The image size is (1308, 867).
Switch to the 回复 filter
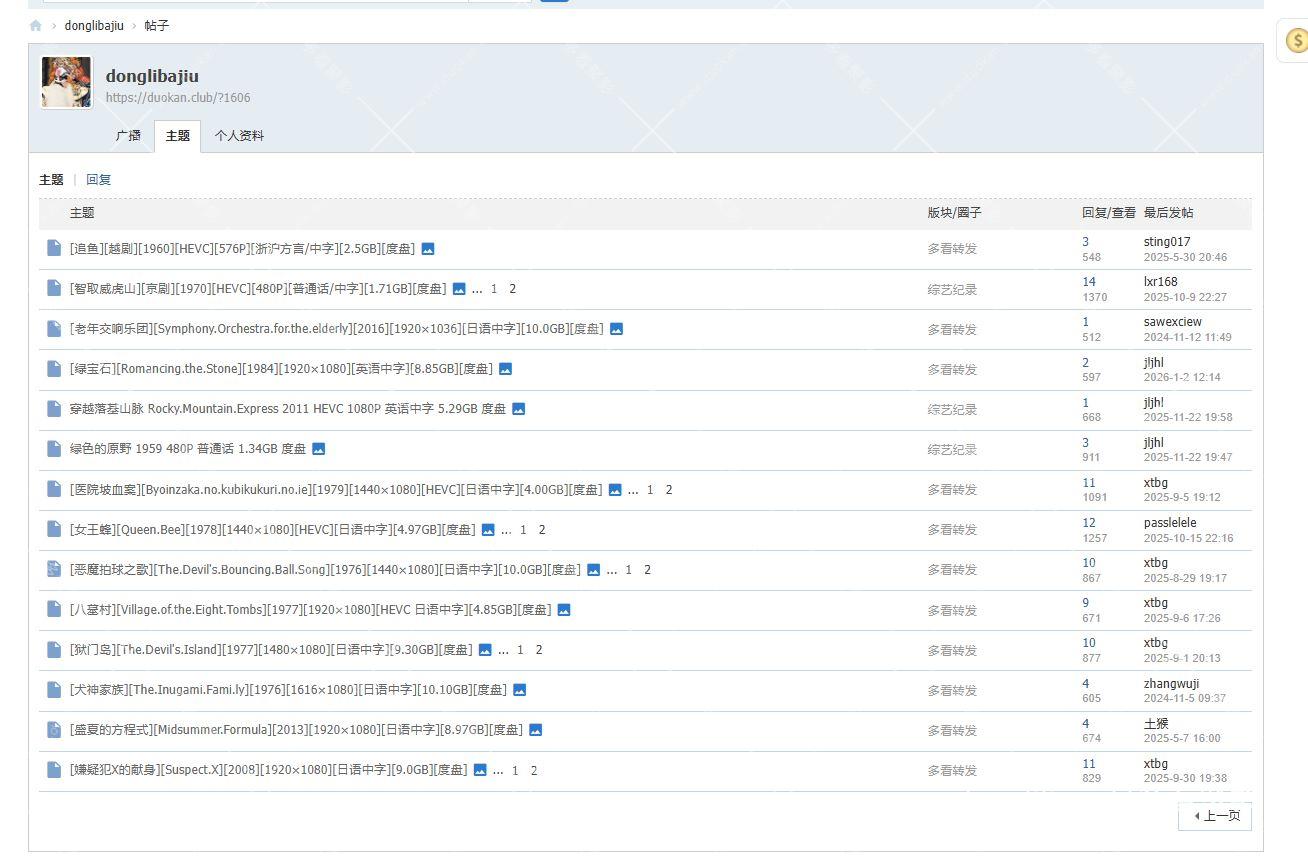click(98, 180)
